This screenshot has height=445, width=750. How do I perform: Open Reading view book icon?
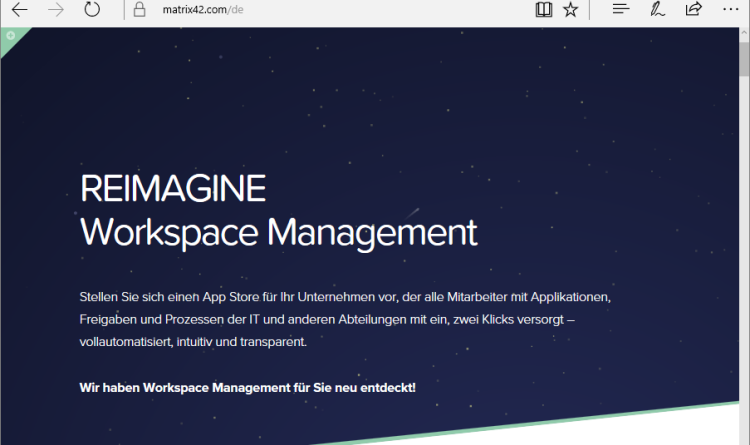click(543, 10)
